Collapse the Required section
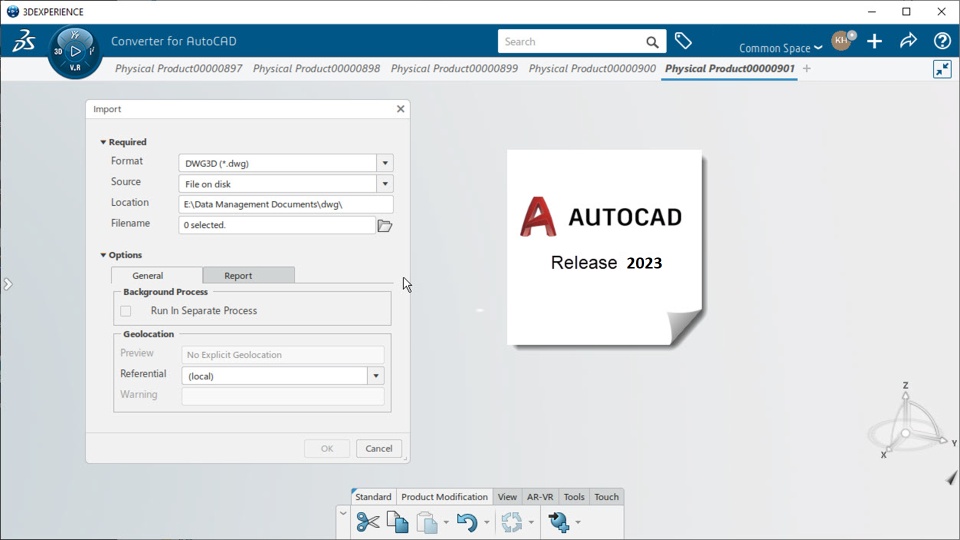Screen dimensions: 960x540 [103, 142]
